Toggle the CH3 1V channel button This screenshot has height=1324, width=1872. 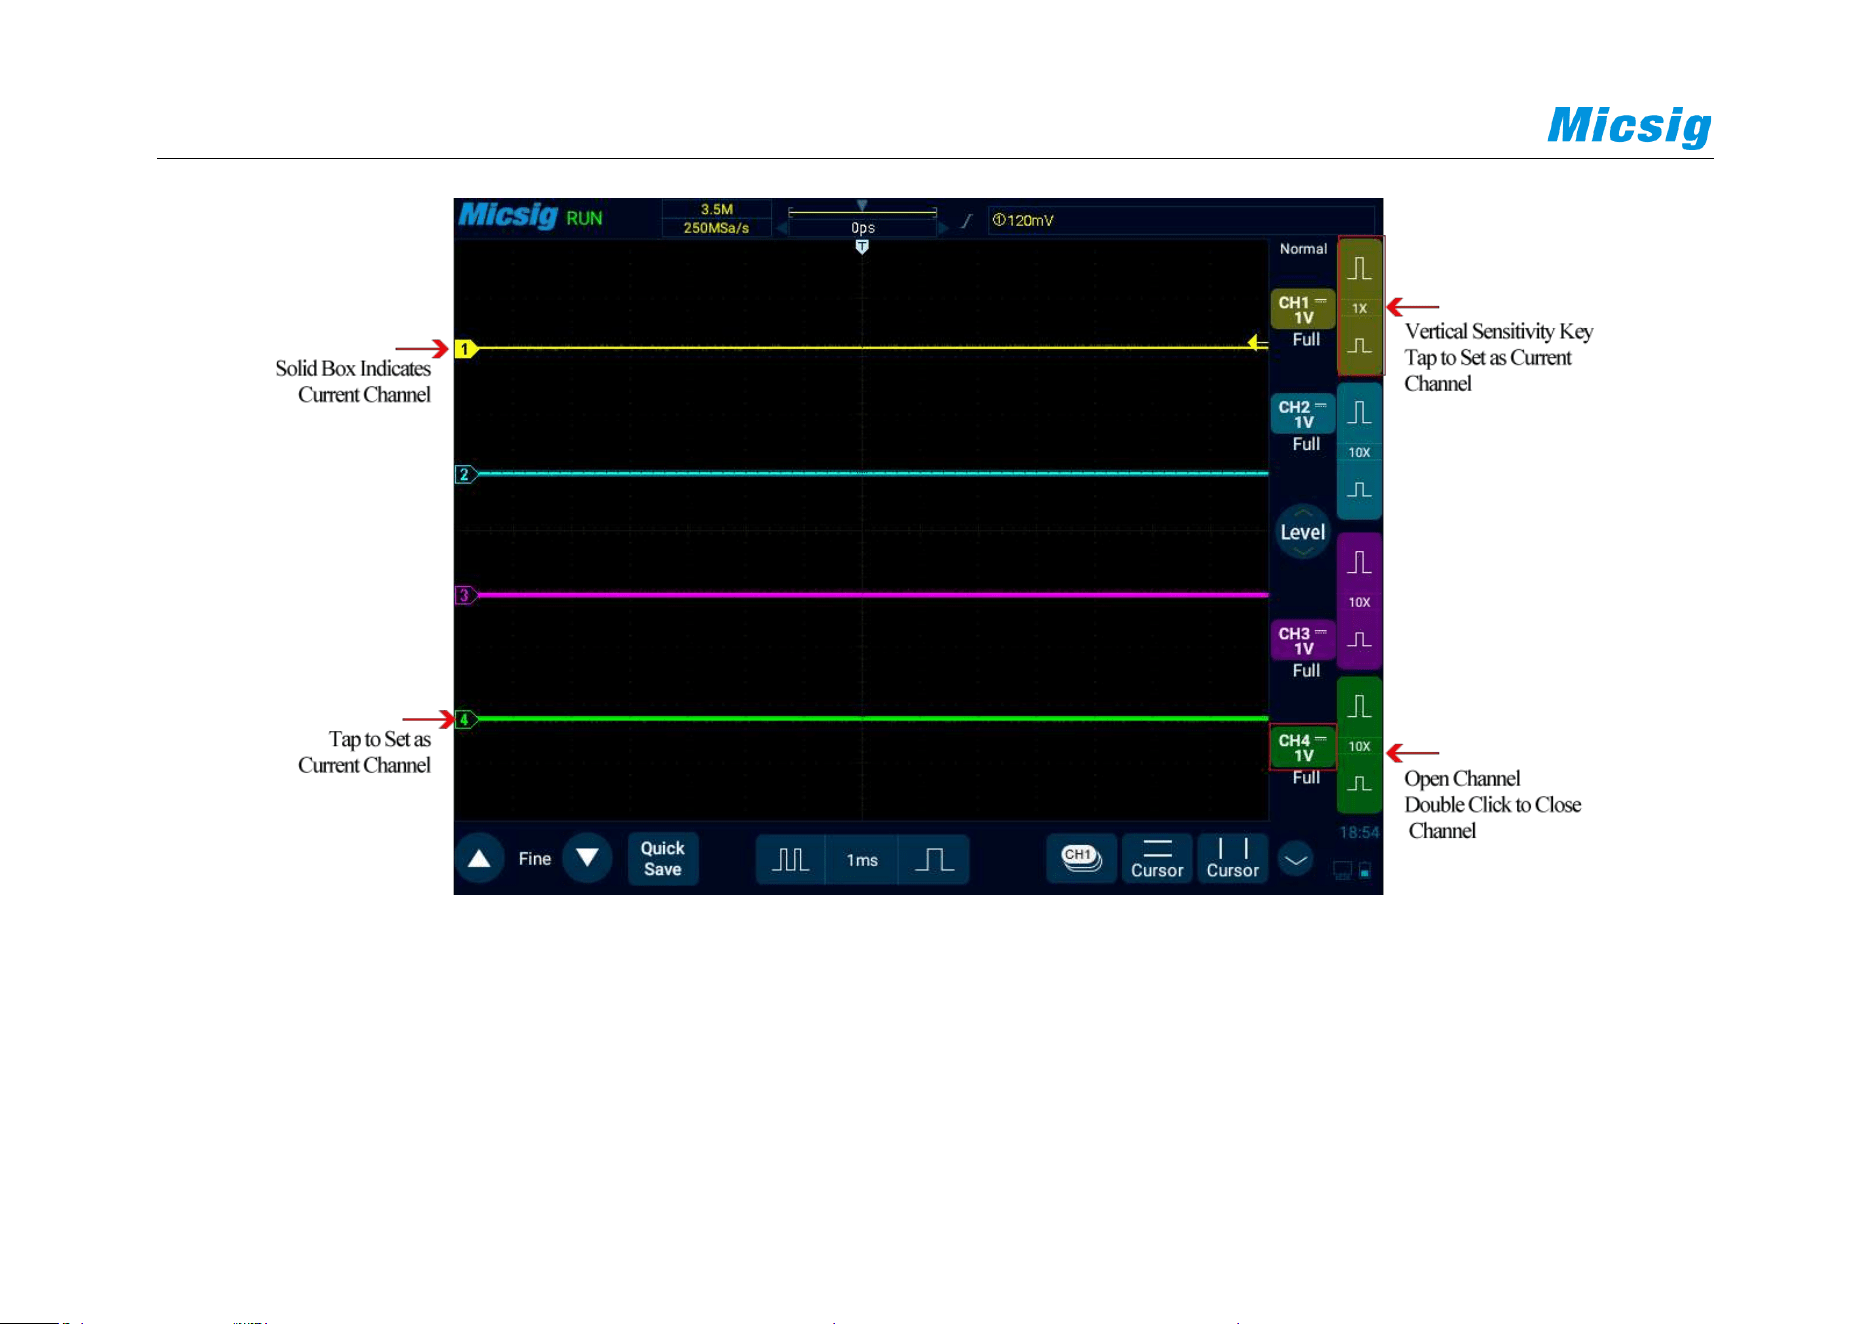click(1303, 640)
